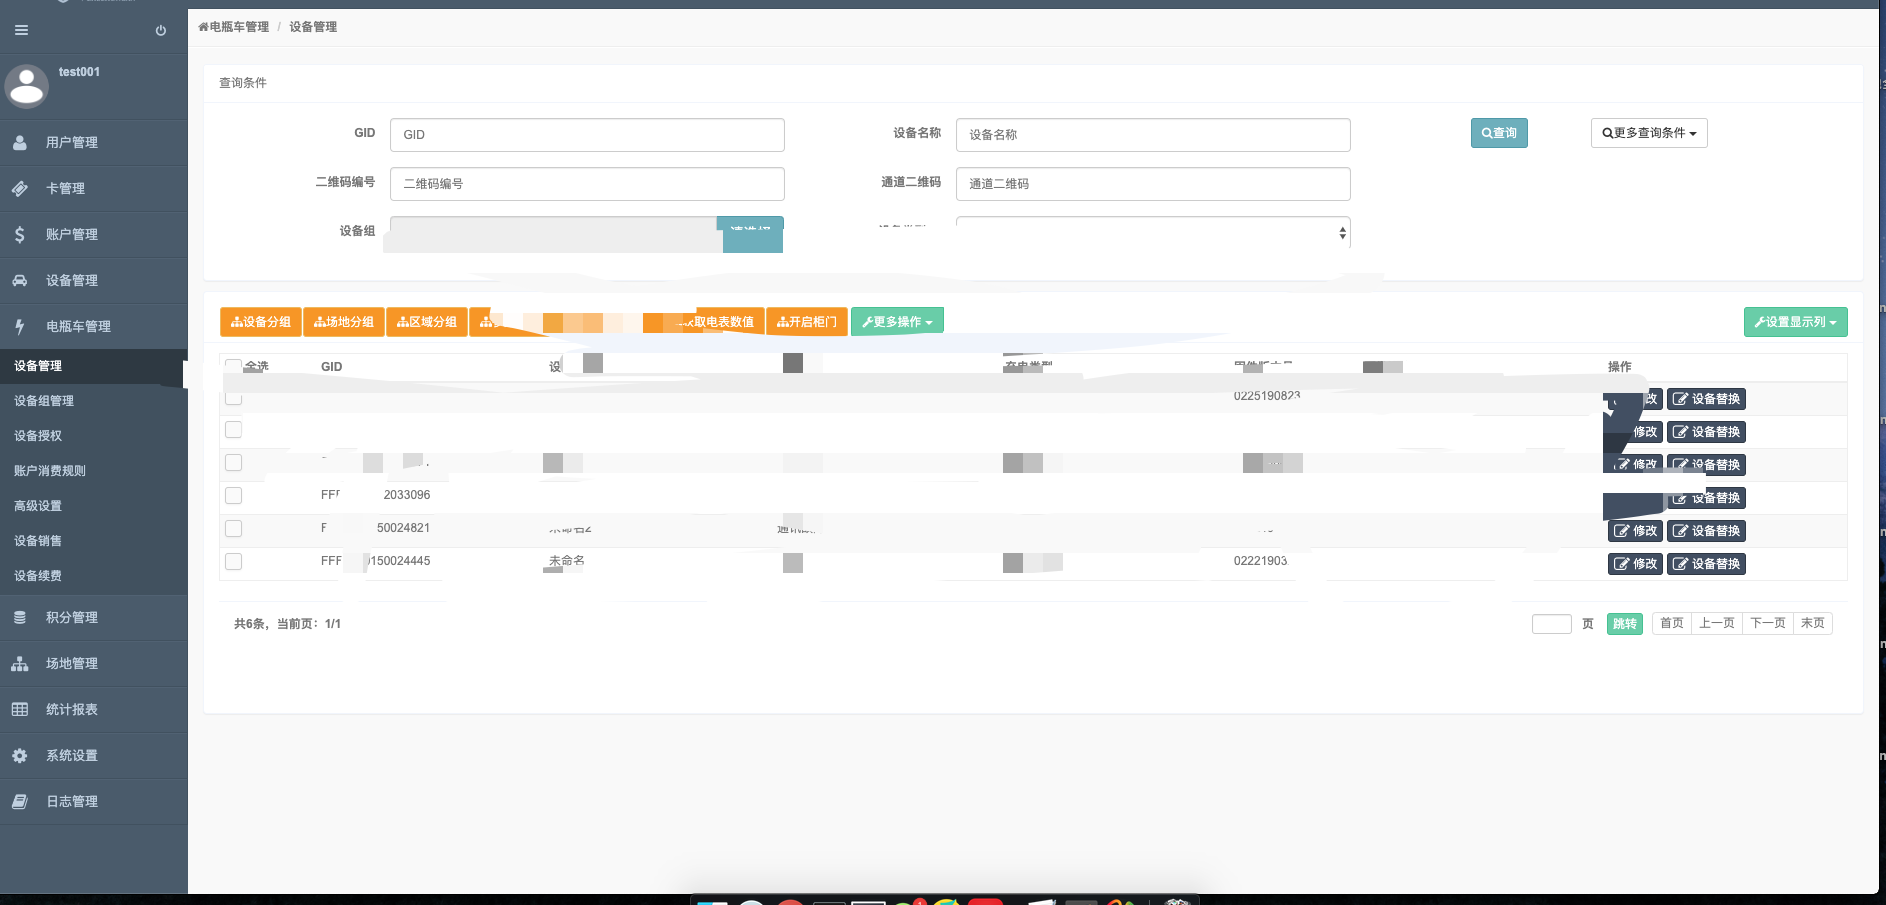Click 设备替换 in the 2033096 row

pos(1706,498)
